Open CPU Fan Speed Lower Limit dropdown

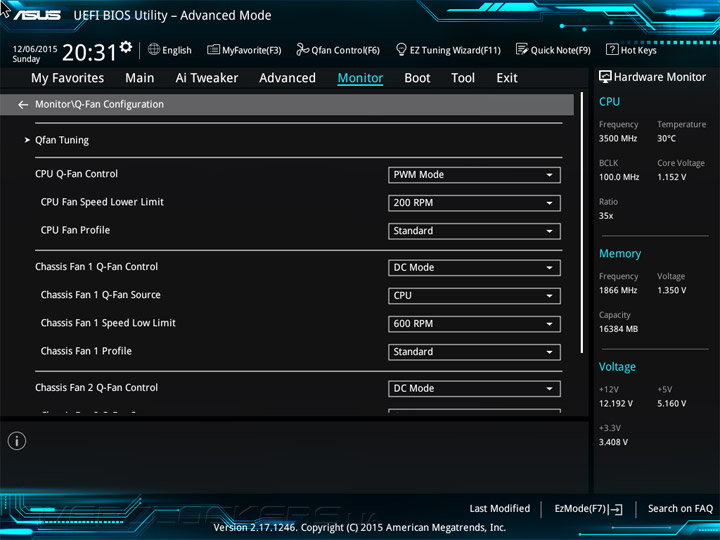[x=474, y=203]
